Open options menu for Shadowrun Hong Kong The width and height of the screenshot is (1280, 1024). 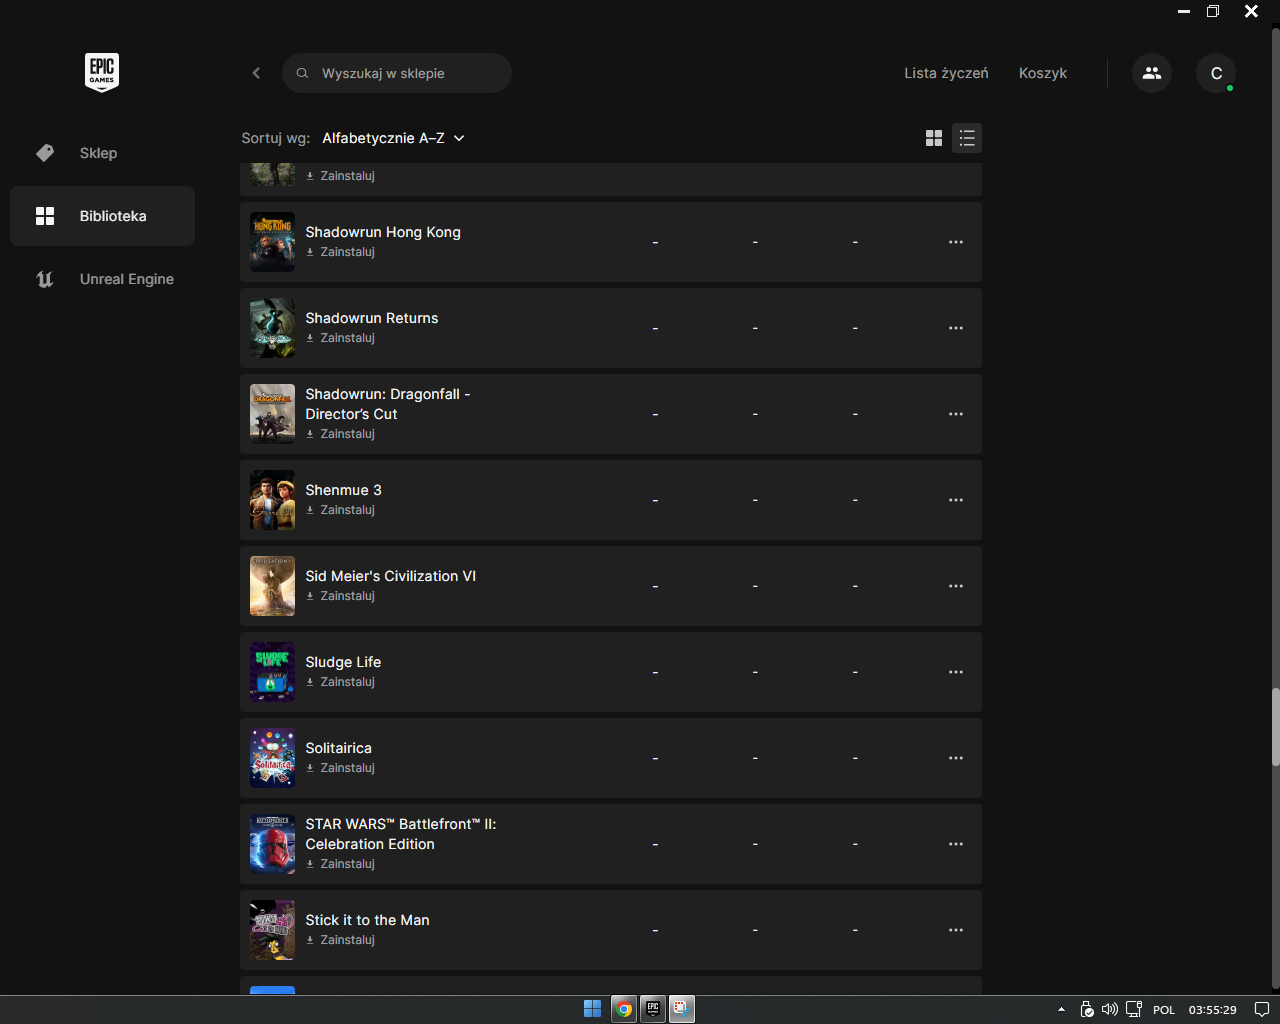[956, 242]
